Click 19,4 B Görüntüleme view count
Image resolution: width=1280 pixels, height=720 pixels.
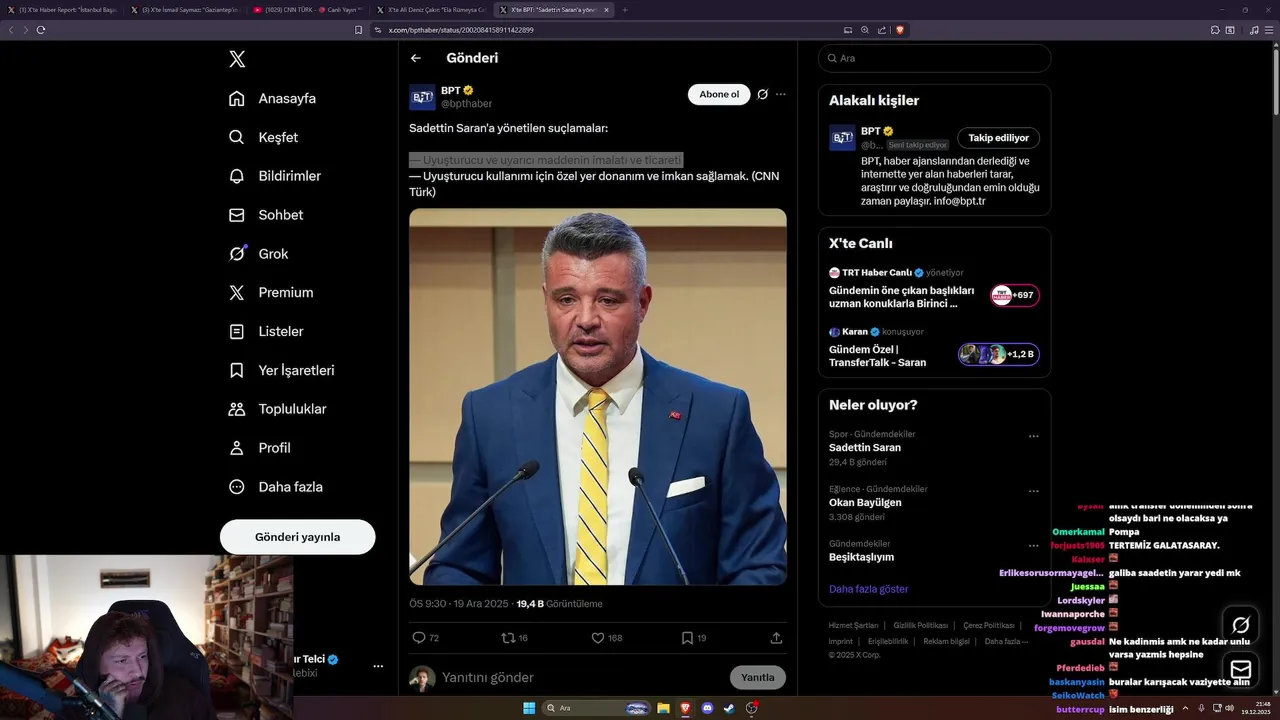tap(559, 604)
